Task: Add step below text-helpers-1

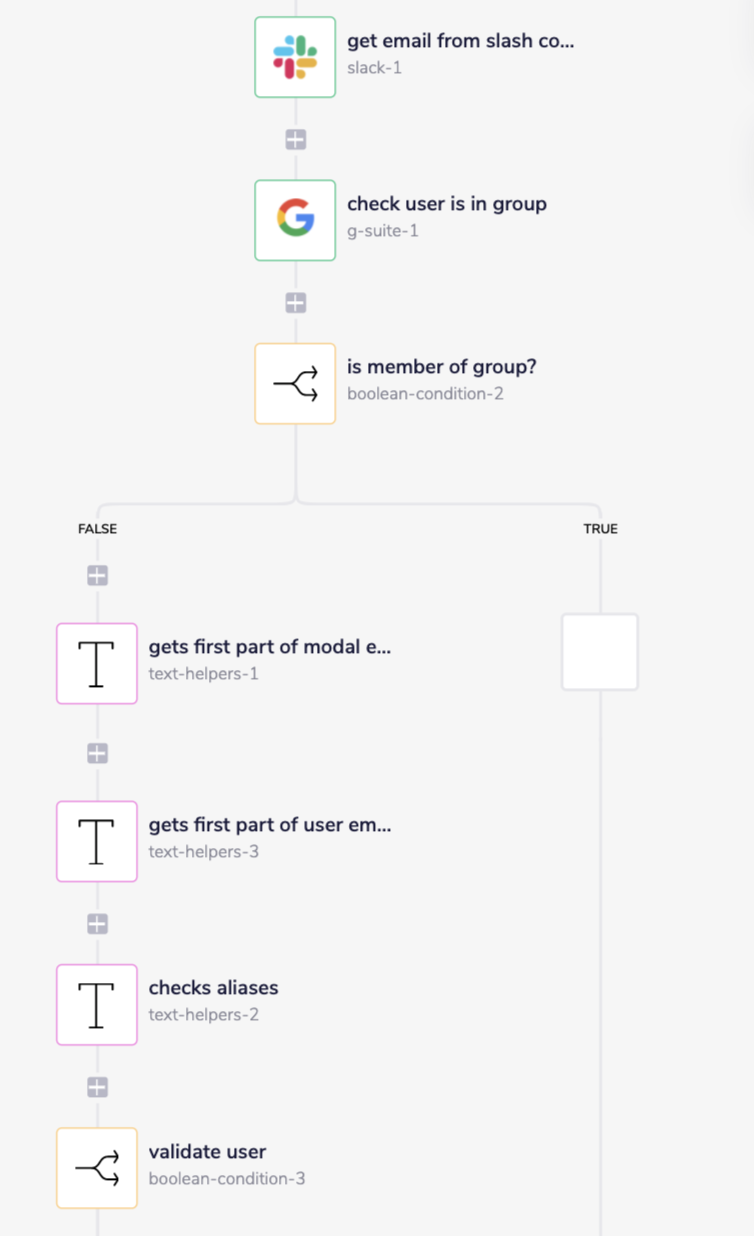Action: (x=97, y=753)
